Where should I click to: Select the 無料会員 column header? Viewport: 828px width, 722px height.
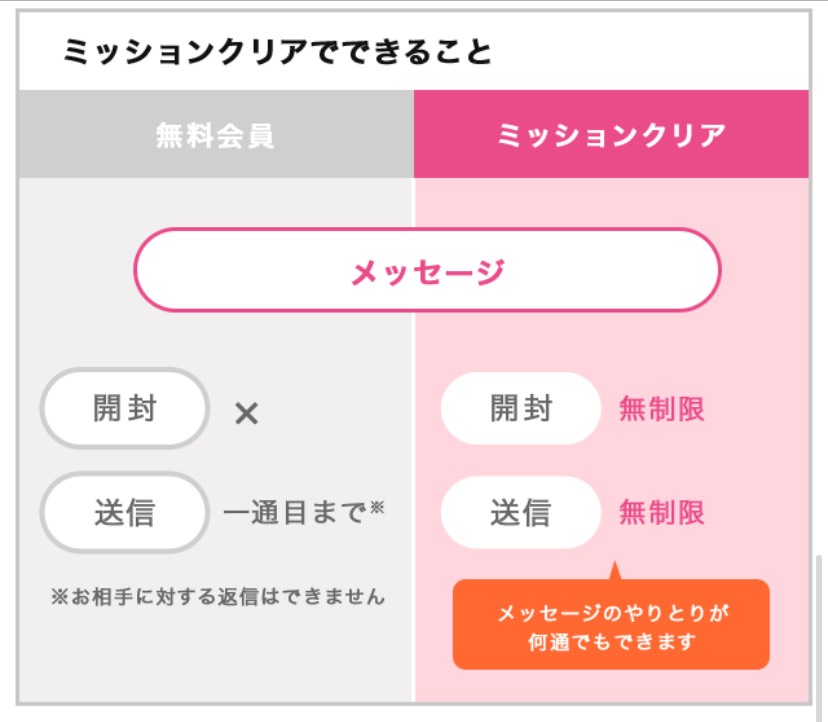click(216, 134)
